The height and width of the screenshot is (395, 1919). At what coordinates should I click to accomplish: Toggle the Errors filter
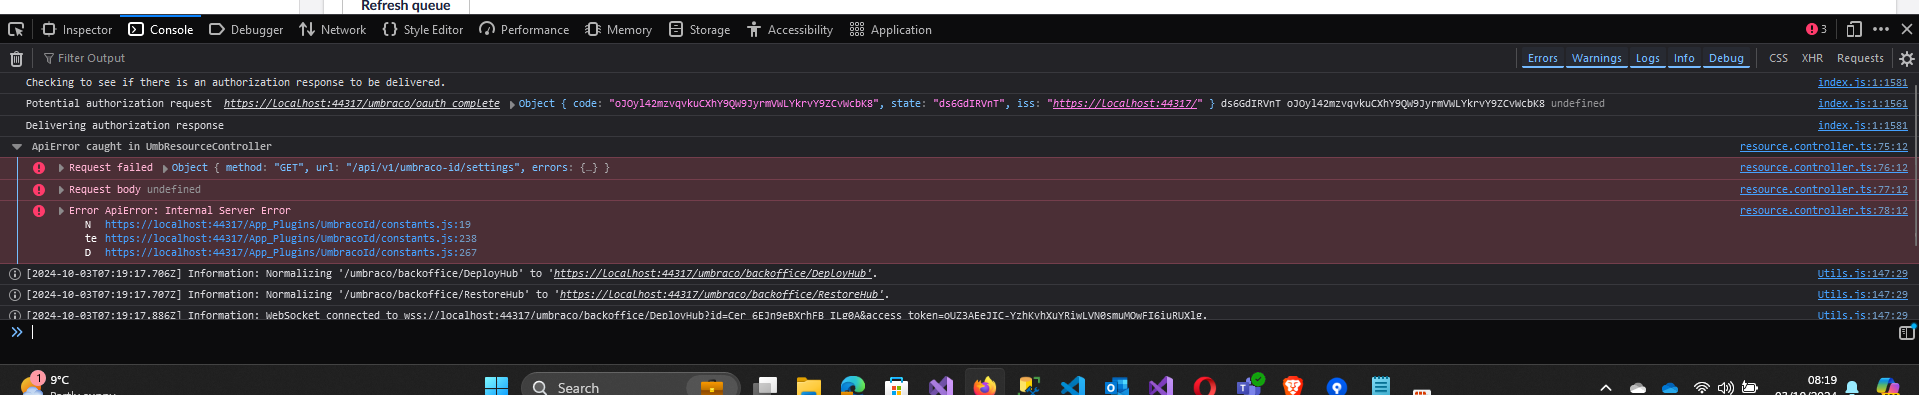tap(1542, 58)
